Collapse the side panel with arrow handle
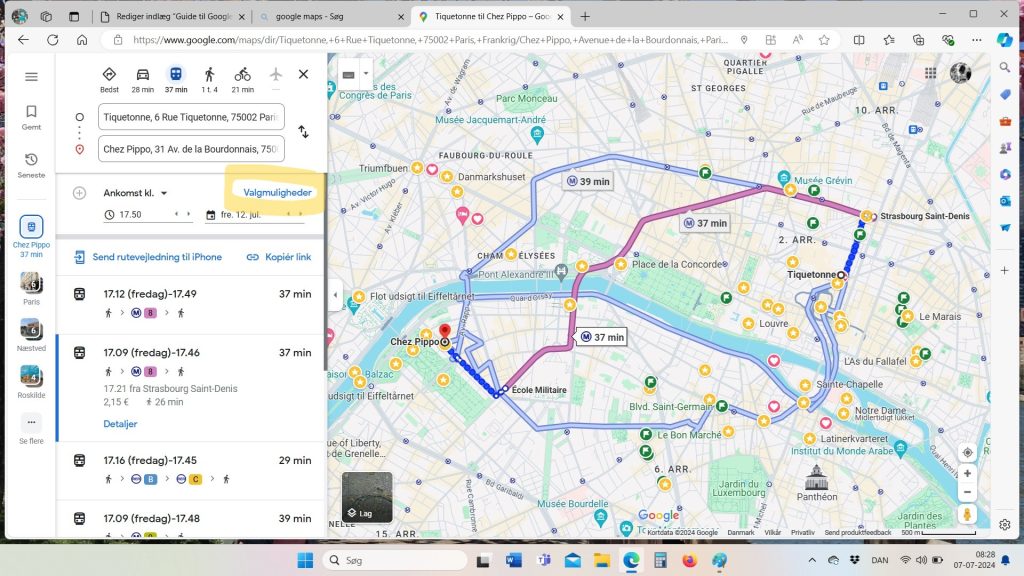Viewport: 1024px width, 576px height. [x=335, y=295]
